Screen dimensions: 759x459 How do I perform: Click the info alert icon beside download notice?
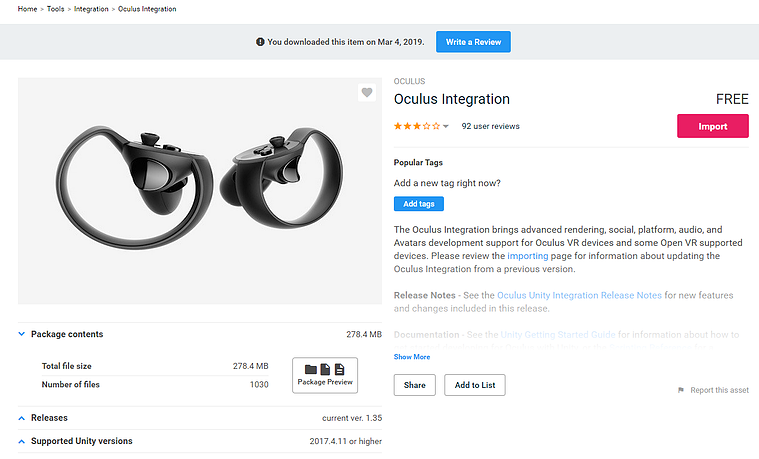[x=260, y=42]
